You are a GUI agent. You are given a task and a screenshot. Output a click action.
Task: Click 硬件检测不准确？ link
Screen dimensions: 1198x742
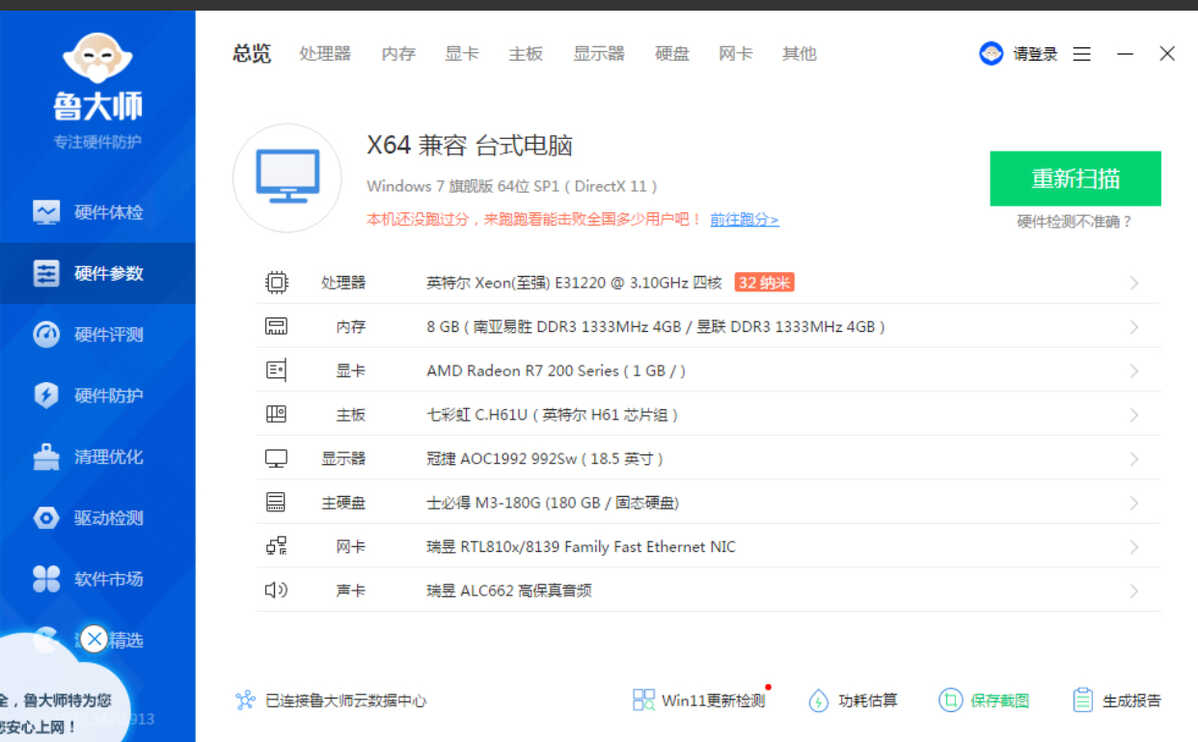tap(1074, 222)
